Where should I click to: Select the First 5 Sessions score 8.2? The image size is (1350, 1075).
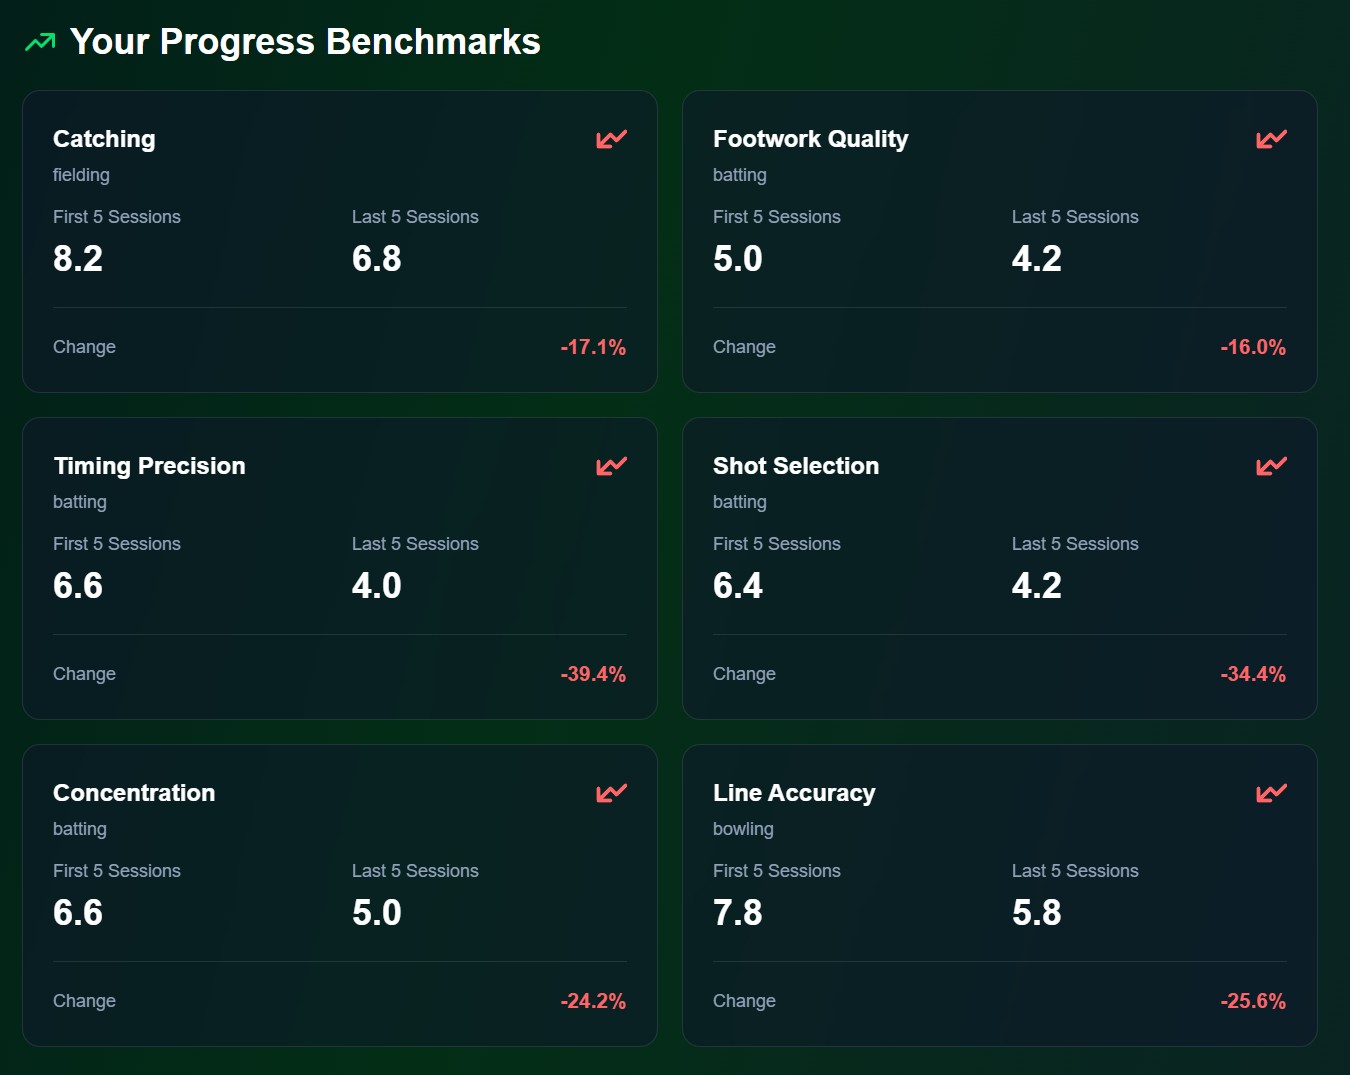pos(78,258)
